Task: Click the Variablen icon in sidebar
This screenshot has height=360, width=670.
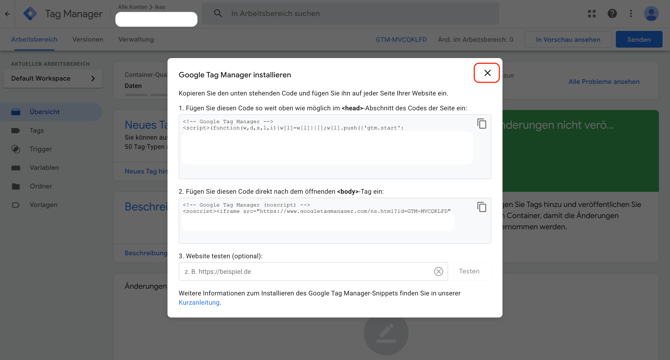Action: (16, 167)
